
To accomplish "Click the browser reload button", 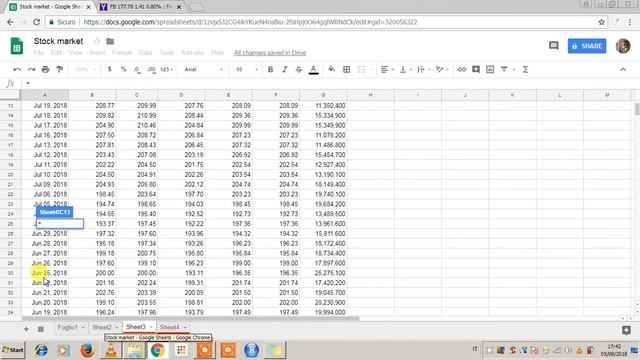I will [36, 22].
